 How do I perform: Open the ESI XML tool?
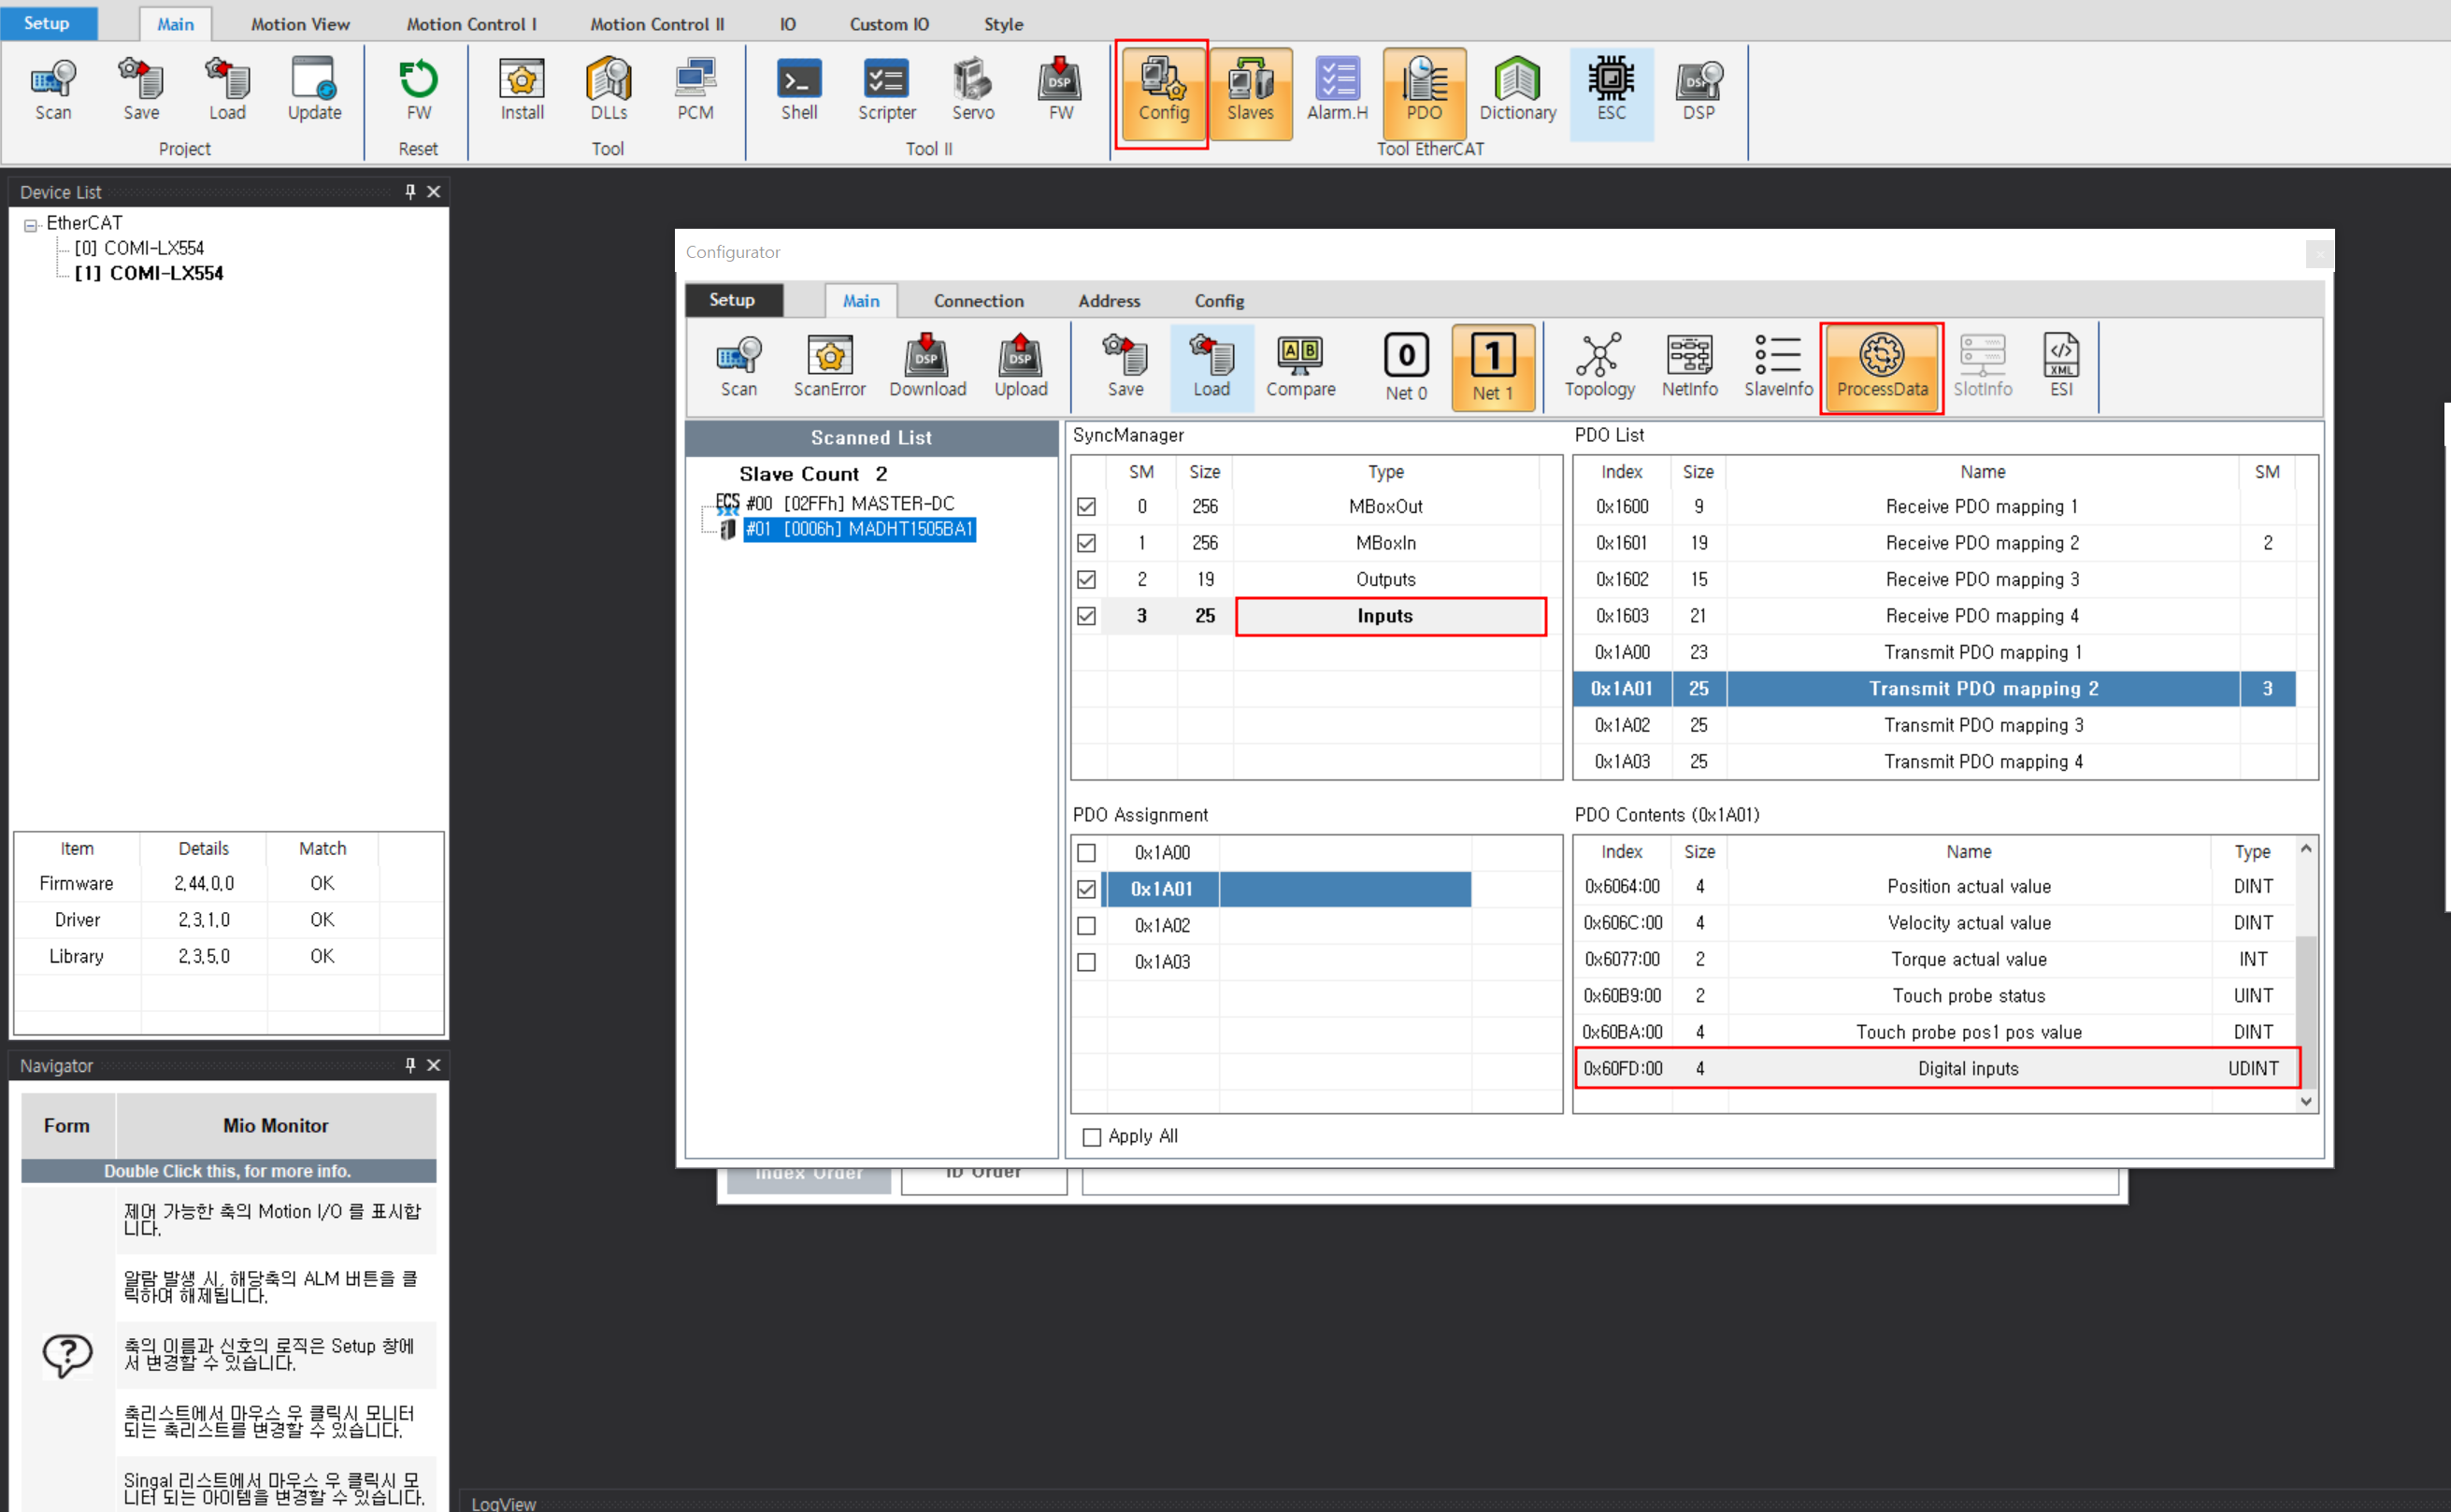tap(2060, 366)
